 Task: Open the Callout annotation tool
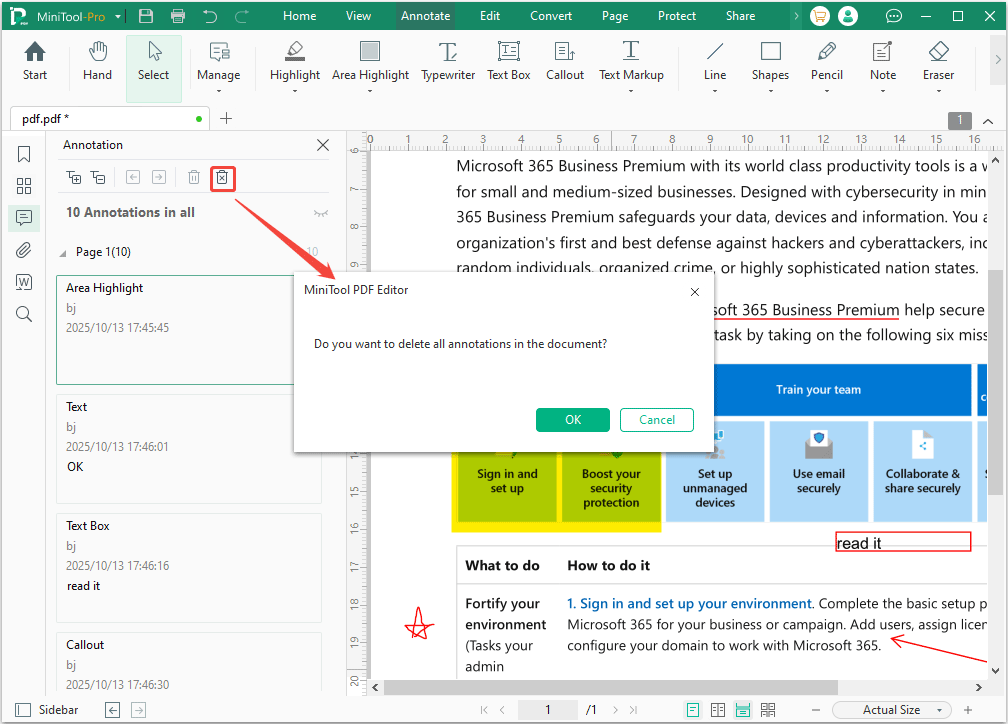(565, 60)
